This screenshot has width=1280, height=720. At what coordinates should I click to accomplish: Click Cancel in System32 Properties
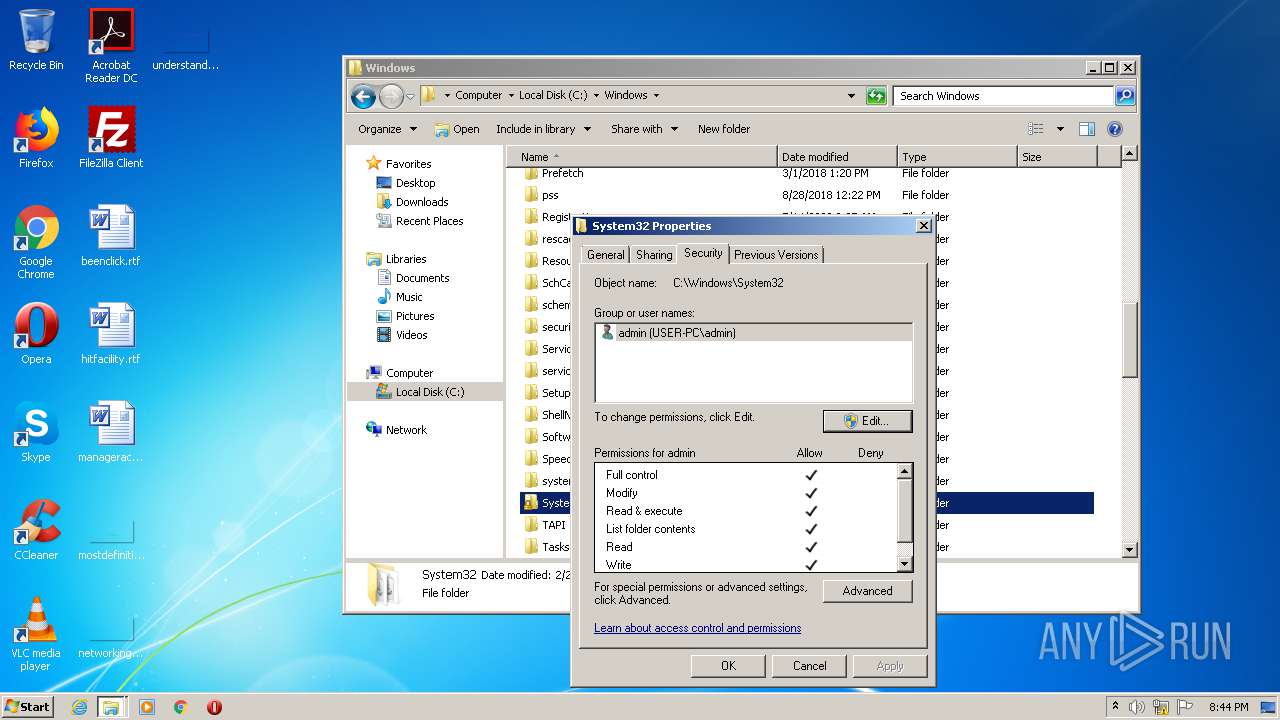pos(809,666)
